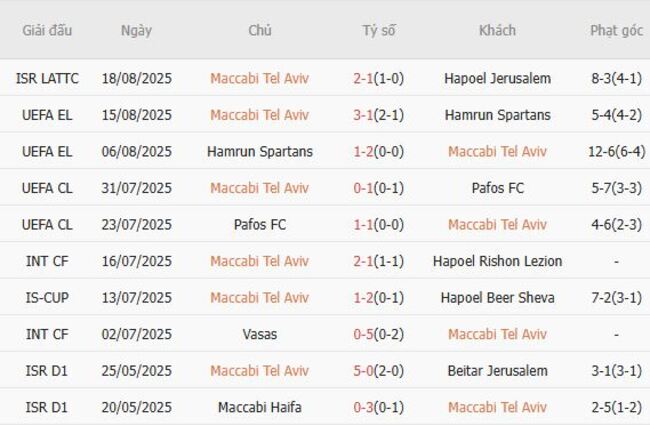Image resolution: width=650 pixels, height=426 pixels.
Task: Click the 2-1 score versus Hapoel Jerusalem
Action: tap(378, 78)
